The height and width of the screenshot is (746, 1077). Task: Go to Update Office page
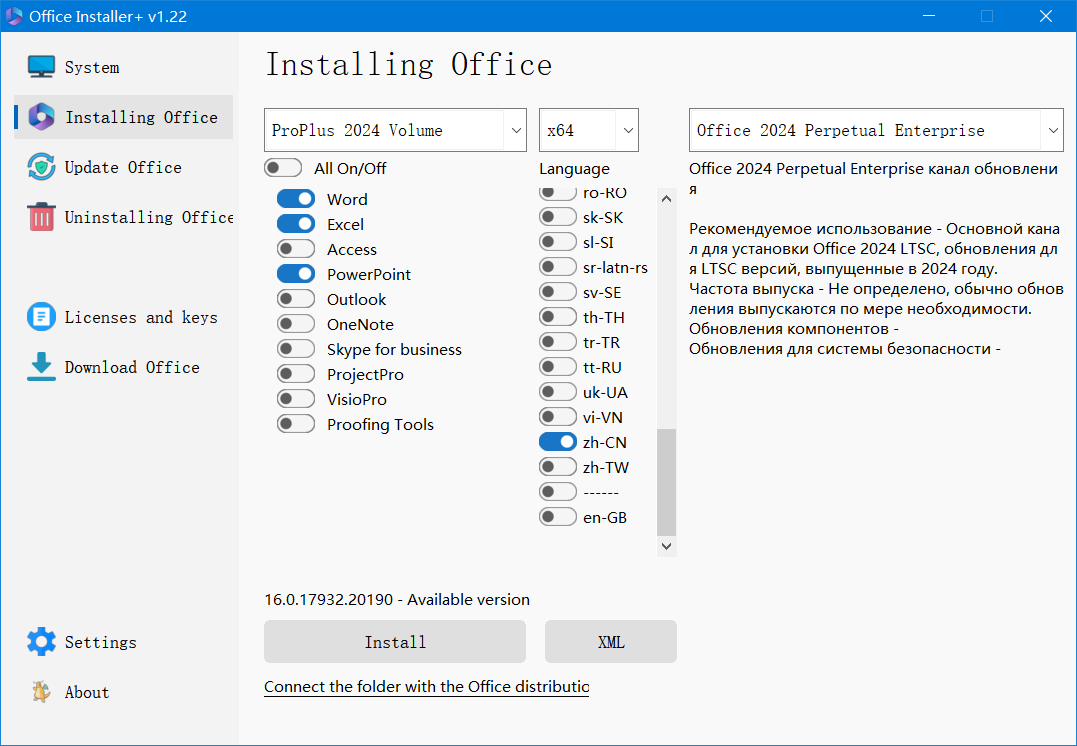click(124, 167)
